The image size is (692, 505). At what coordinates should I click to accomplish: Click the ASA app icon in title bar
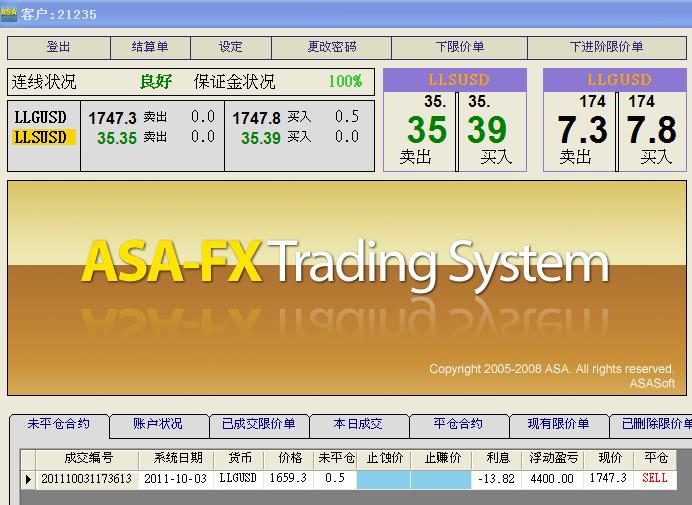[8, 14]
